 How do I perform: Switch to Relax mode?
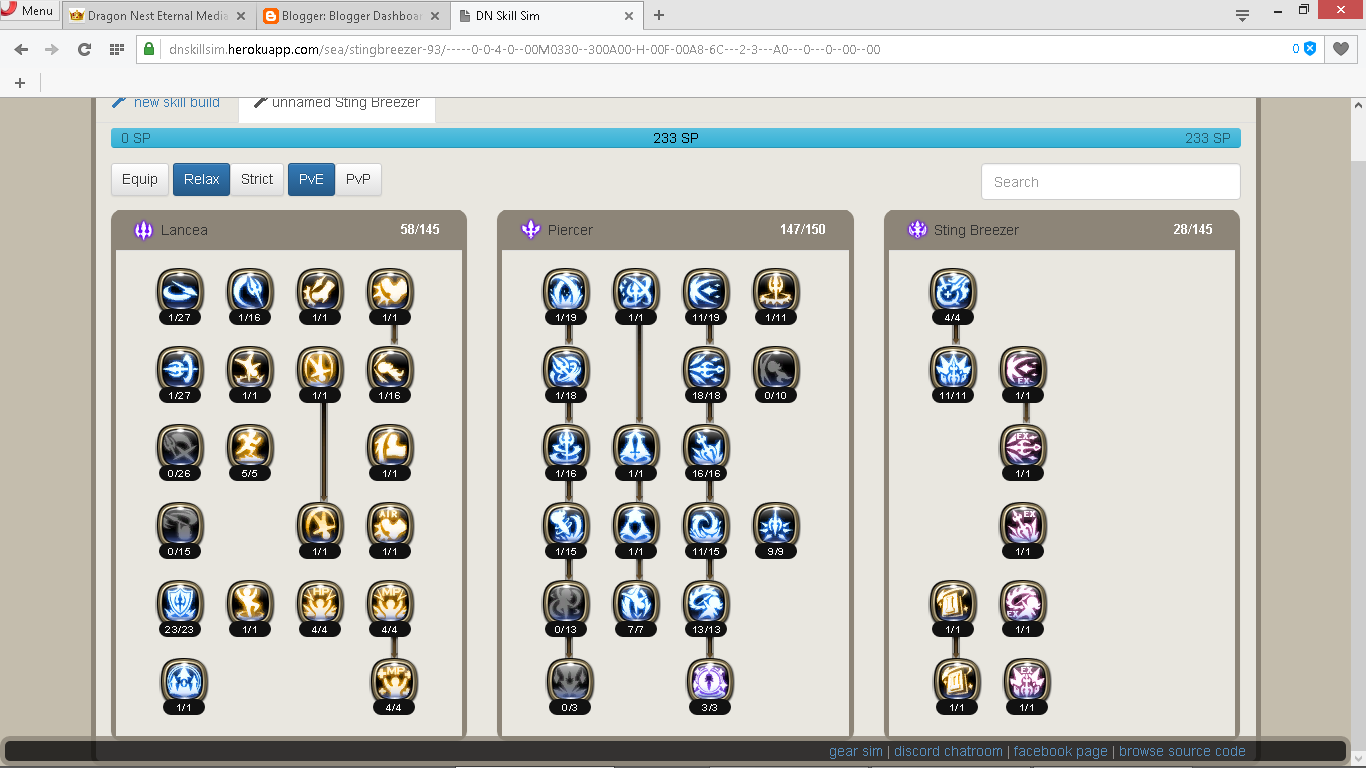coord(202,179)
